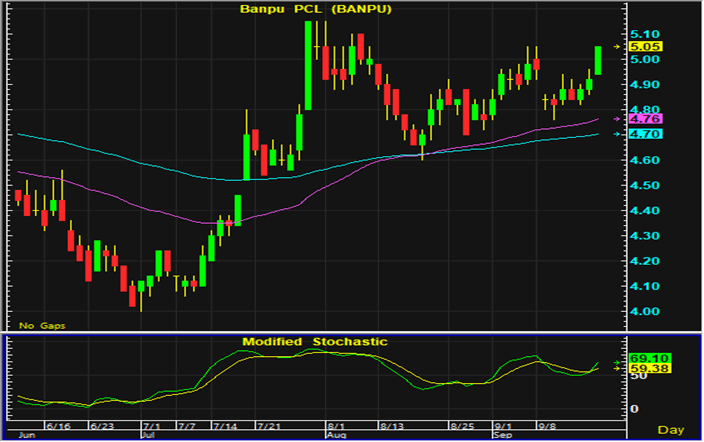The image size is (704, 442).
Task: Click the 5.10 price level on axis
Action: [x=643, y=34]
